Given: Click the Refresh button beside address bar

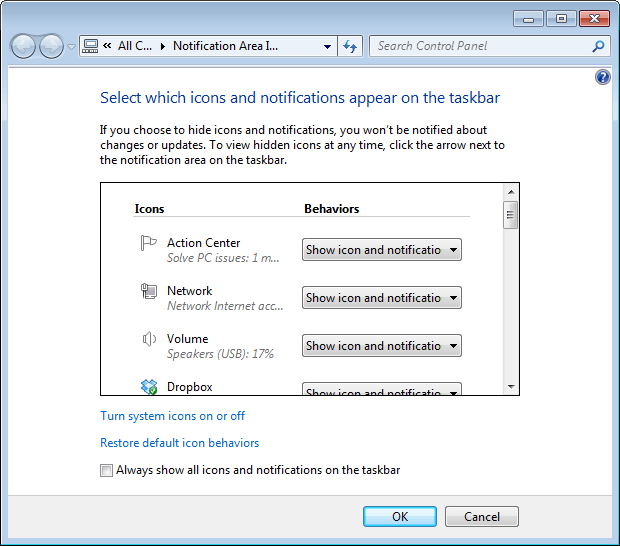Looking at the screenshot, I should [350, 46].
